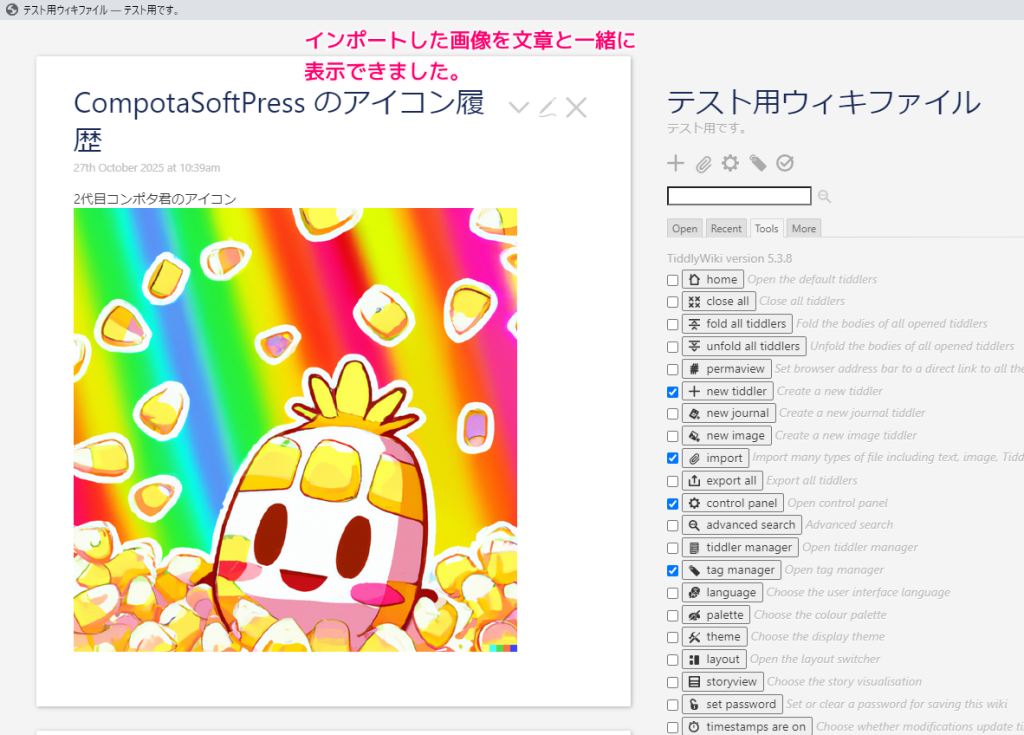Click the close all button

click(719, 301)
